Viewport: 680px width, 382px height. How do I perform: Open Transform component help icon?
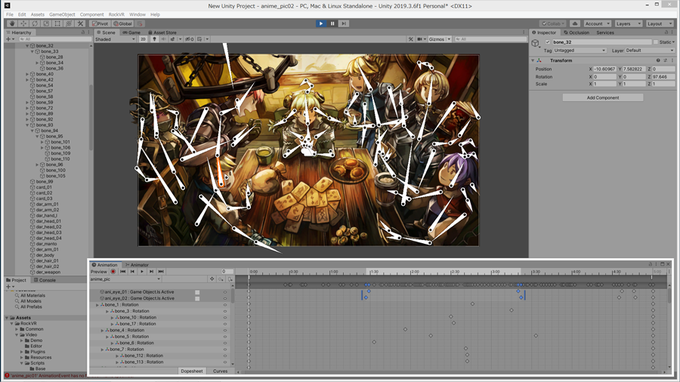[x=658, y=60]
